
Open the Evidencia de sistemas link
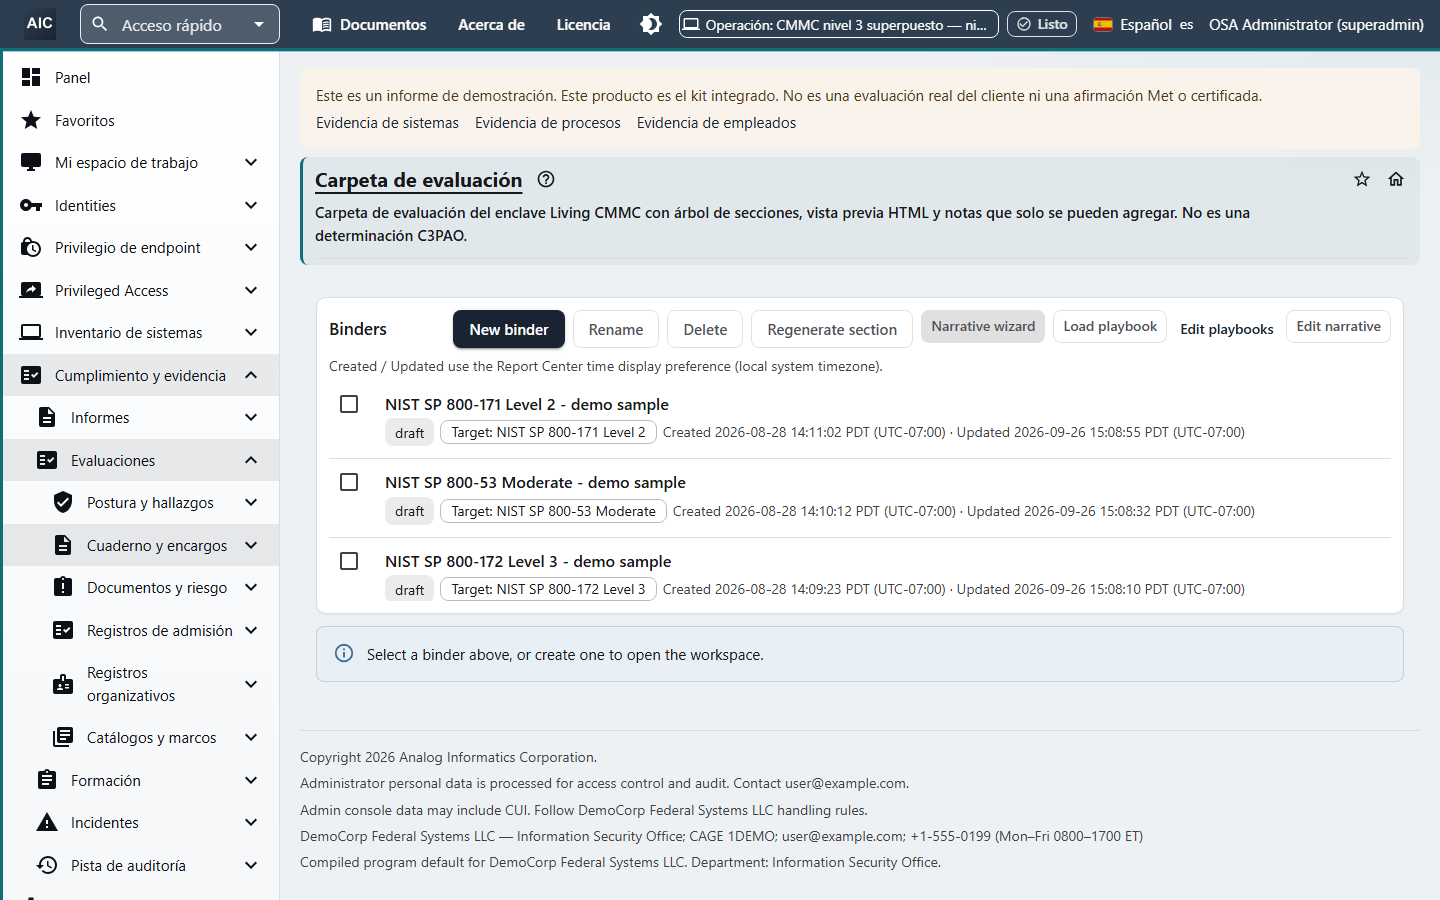tap(387, 122)
